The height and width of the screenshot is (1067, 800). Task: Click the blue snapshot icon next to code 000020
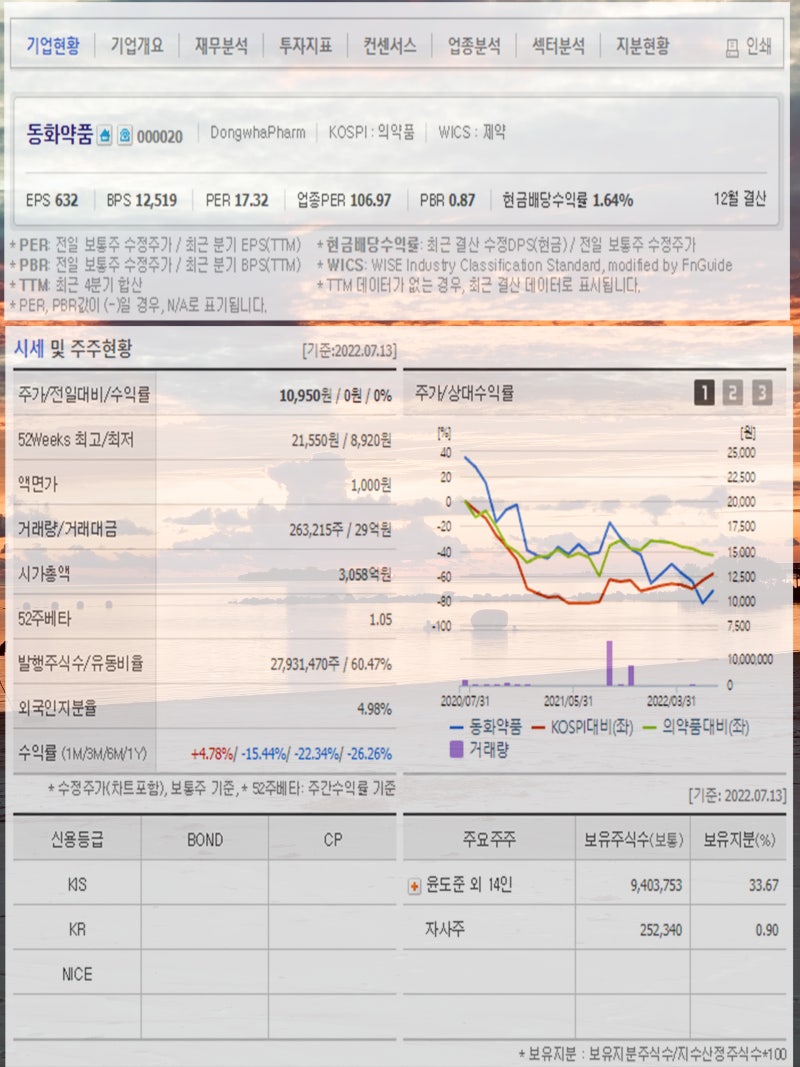pyautogui.click(x=125, y=131)
